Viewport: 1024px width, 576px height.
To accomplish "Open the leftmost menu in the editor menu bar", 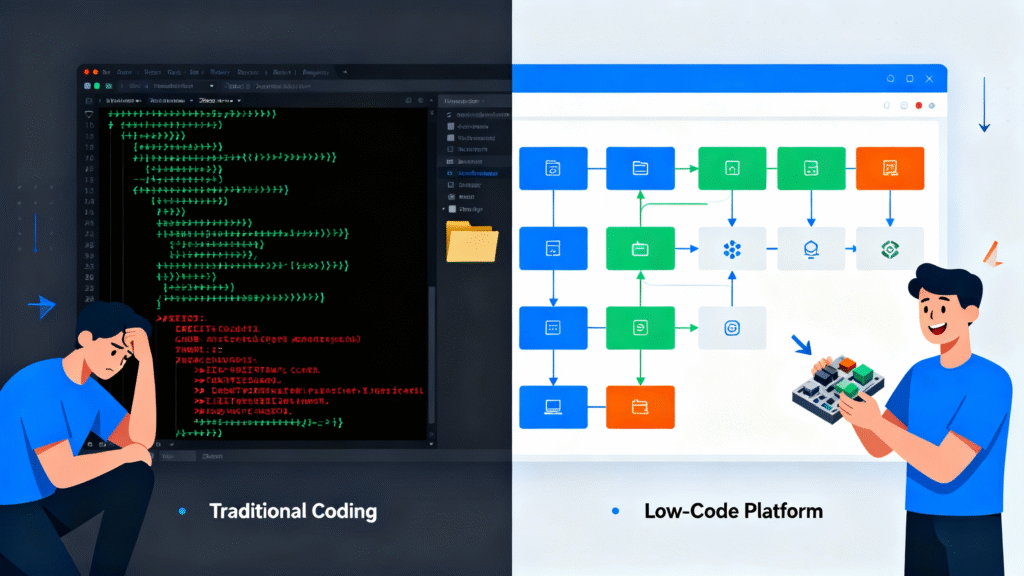I will pyautogui.click(x=105, y=72).
